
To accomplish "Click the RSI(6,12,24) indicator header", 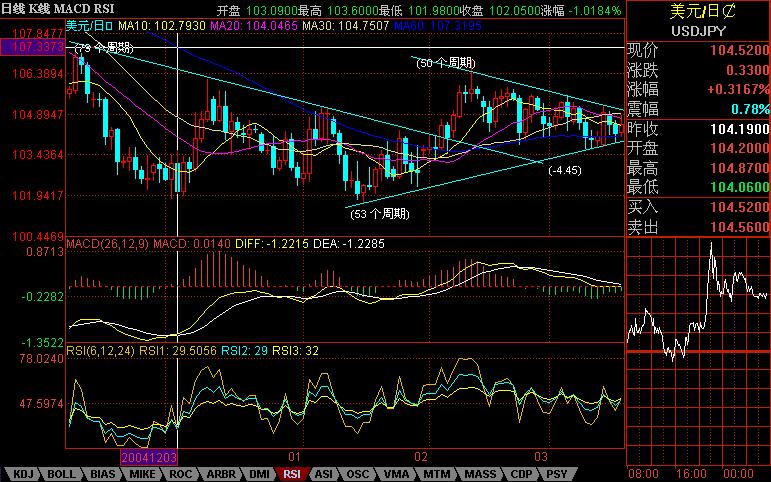I will [x=101, y=351].
